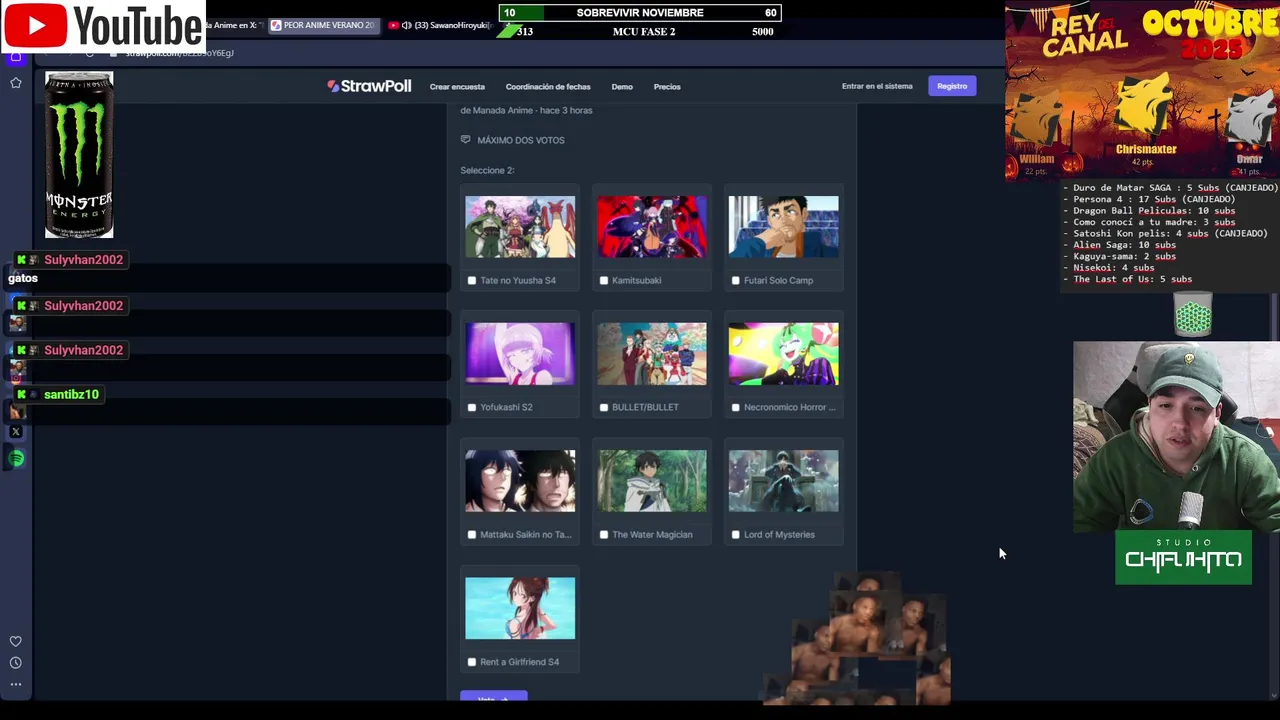Image resolution: width=1280 pixels, height=720 pixels.
Task: Open Crear encuesta menu item
Action: tap(457, 87)
